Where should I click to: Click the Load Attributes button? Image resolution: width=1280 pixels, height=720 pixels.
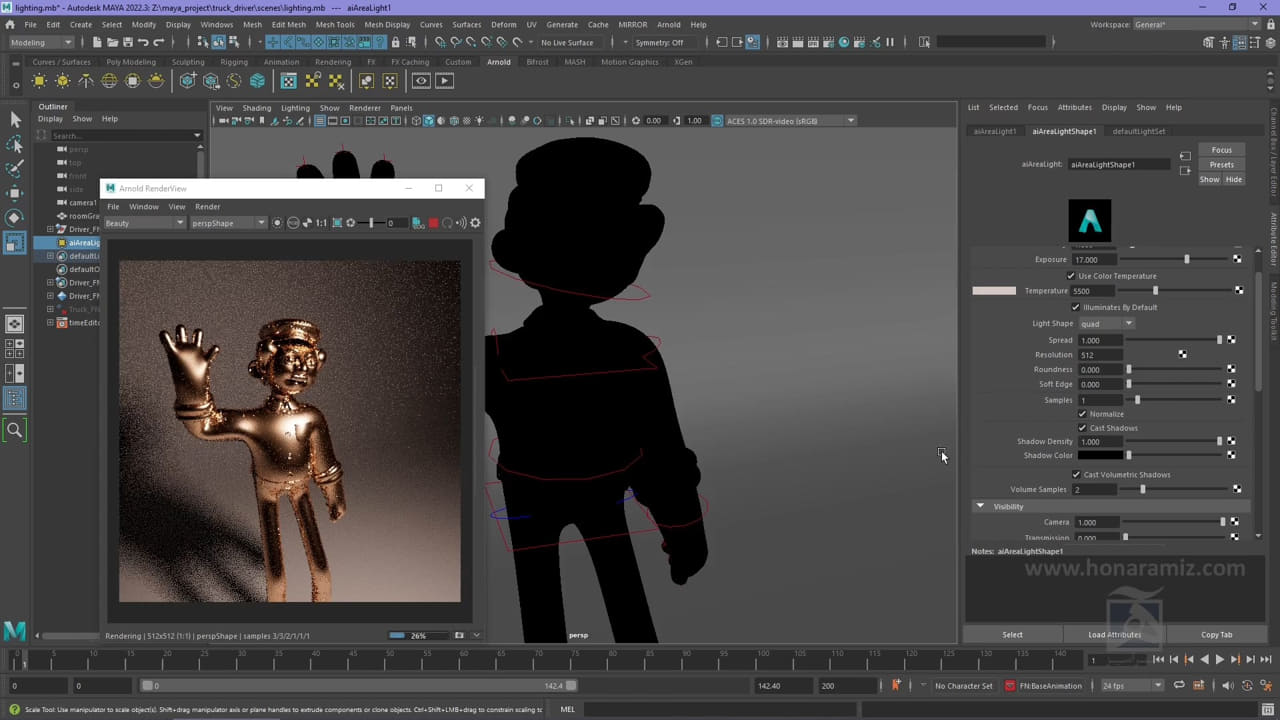[1114, 634]
